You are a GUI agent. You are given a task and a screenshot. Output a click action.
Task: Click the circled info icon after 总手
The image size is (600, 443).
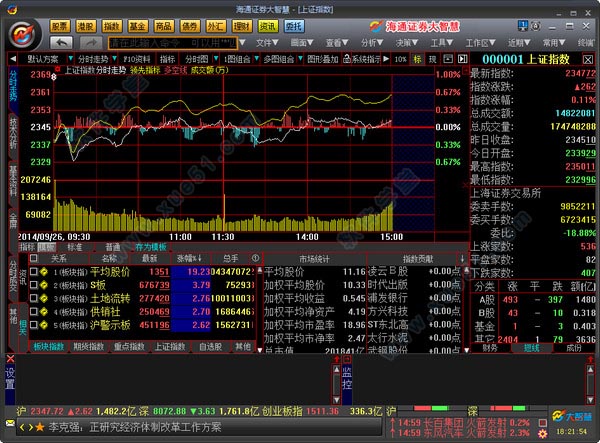[x=256, y=258]
